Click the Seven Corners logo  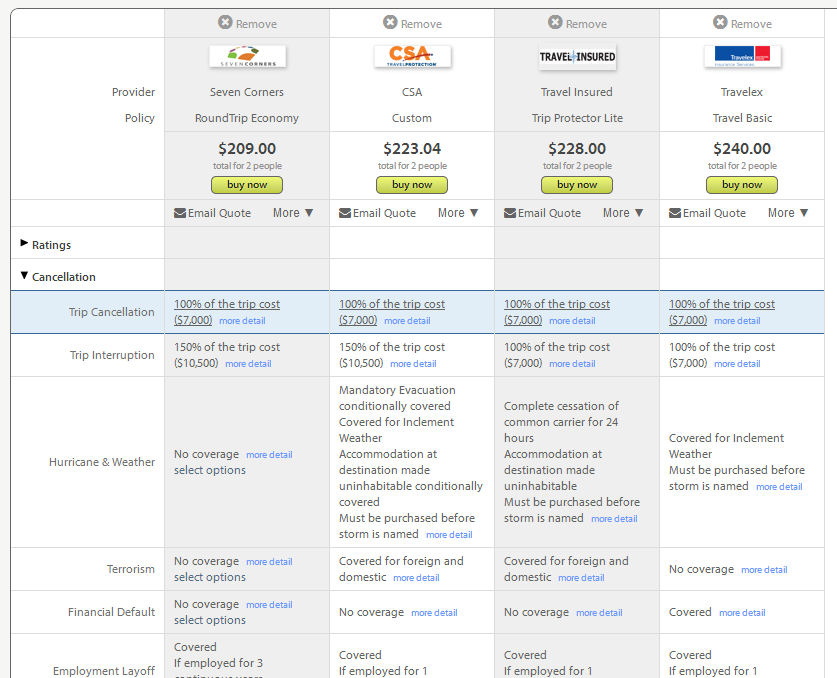click(247, 57)
